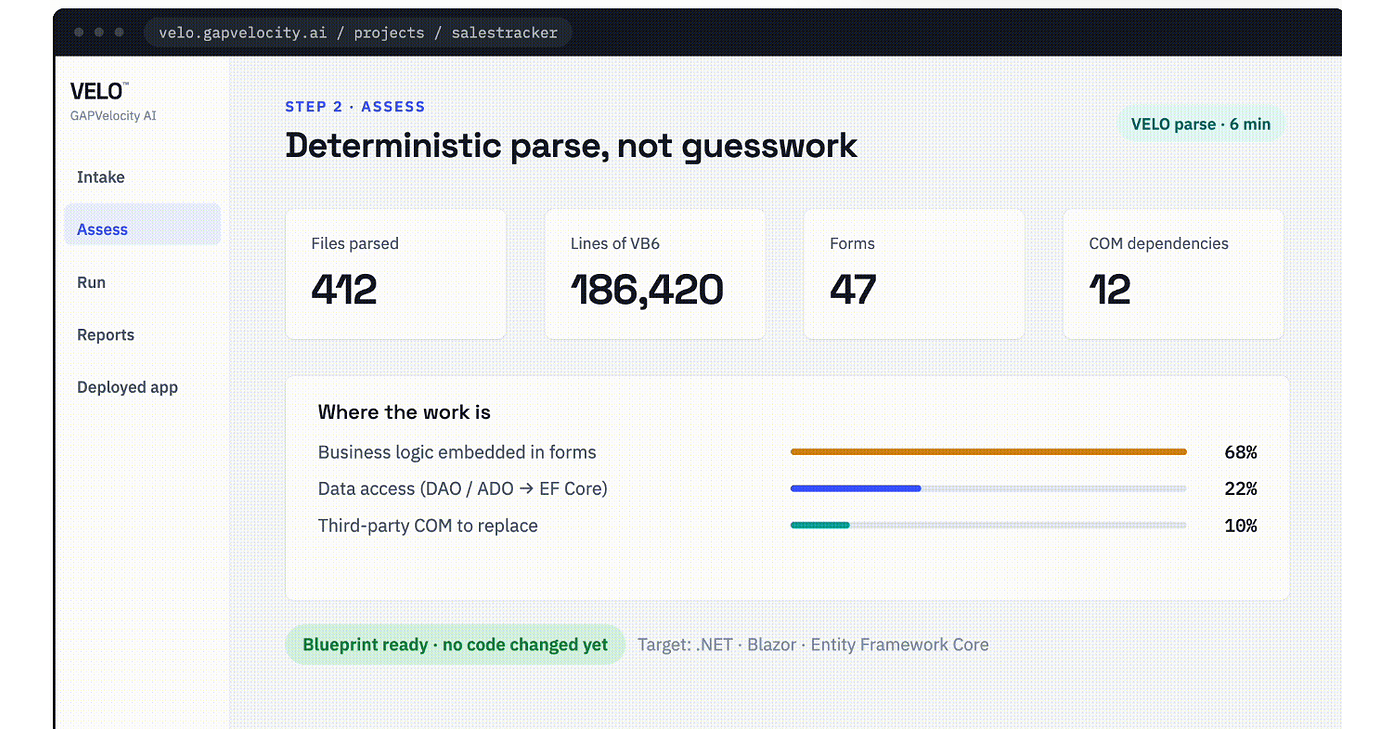Click the 22% value

pyautogui.click(x=1240, y=489)
